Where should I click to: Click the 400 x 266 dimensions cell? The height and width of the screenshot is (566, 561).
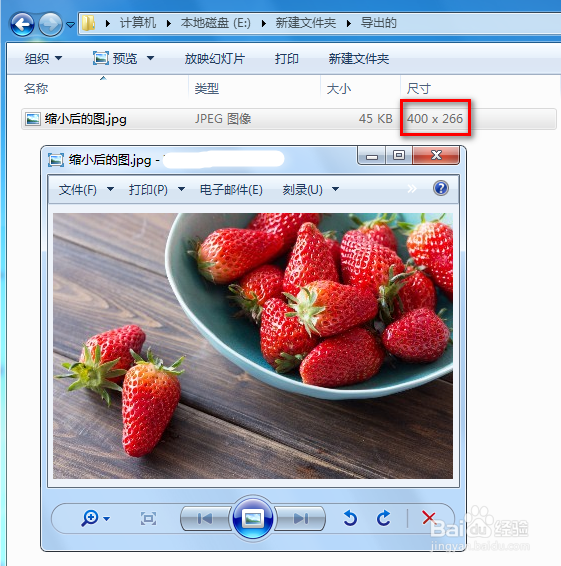[435, 119]
